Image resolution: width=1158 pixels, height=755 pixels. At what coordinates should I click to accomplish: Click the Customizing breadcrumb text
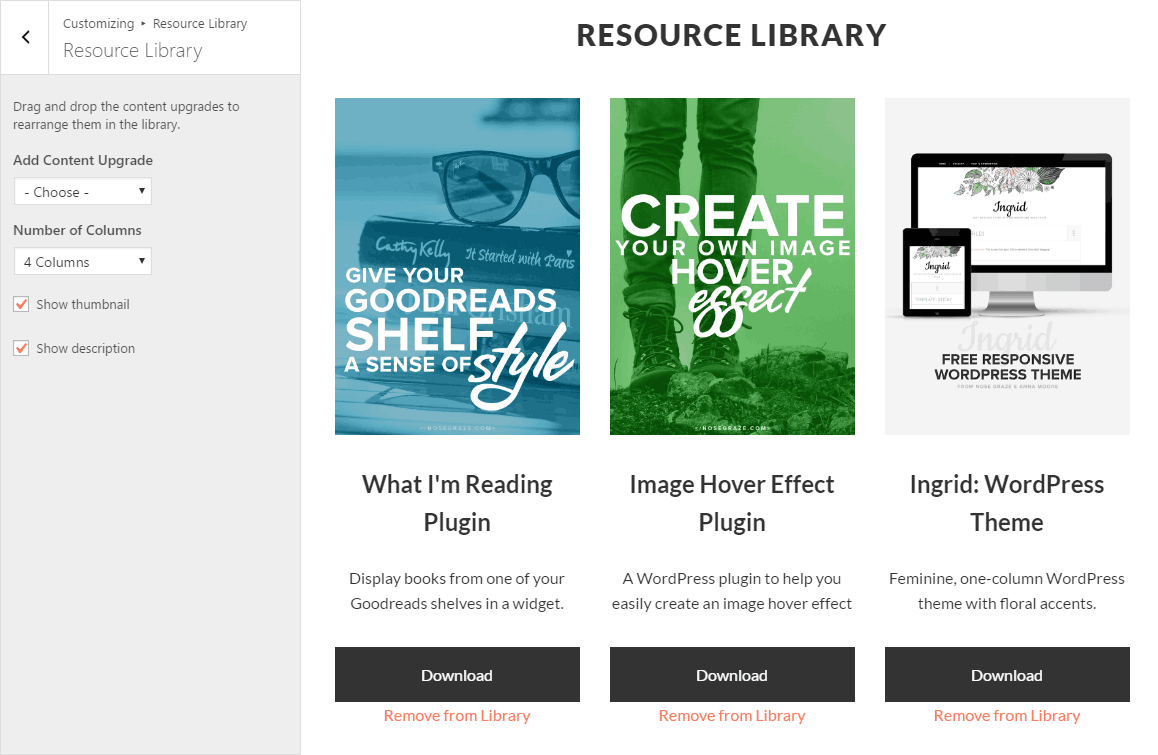pos(98,24)
